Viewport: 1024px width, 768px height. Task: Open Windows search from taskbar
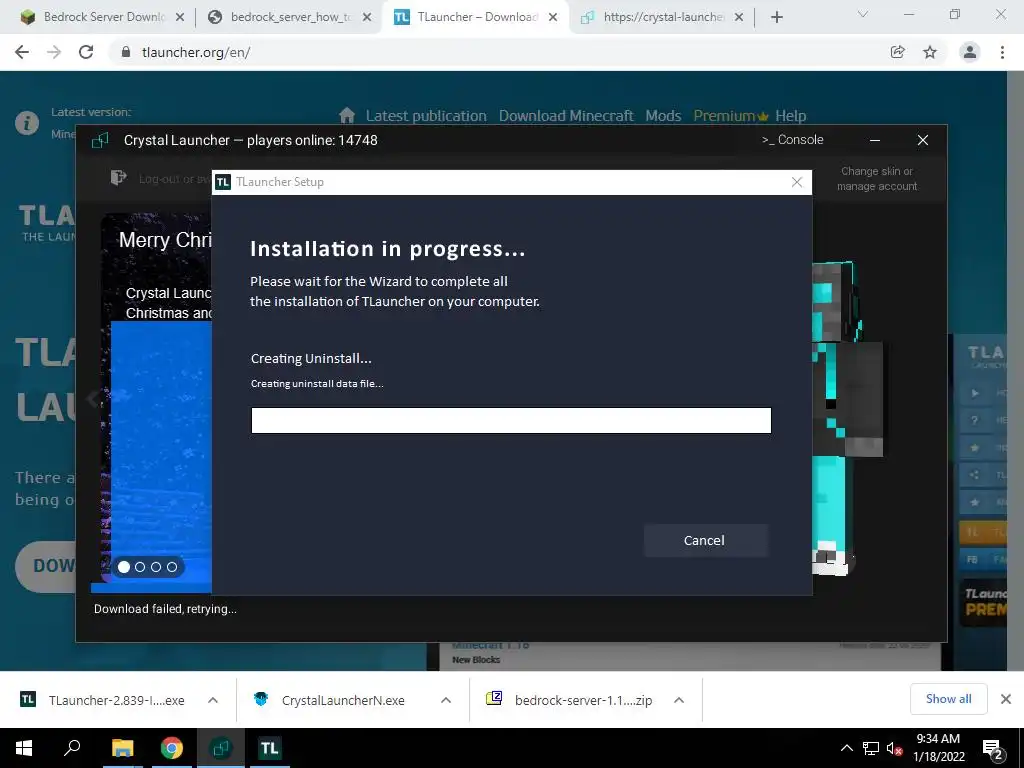pyautogui.click(x=72, y=748)
